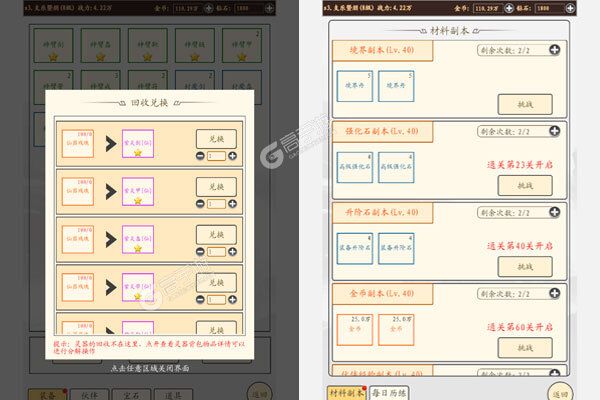Open the 伙伴 tab in left screen
This screenshot has height=400, width=600.
click(x=90, y=394)
